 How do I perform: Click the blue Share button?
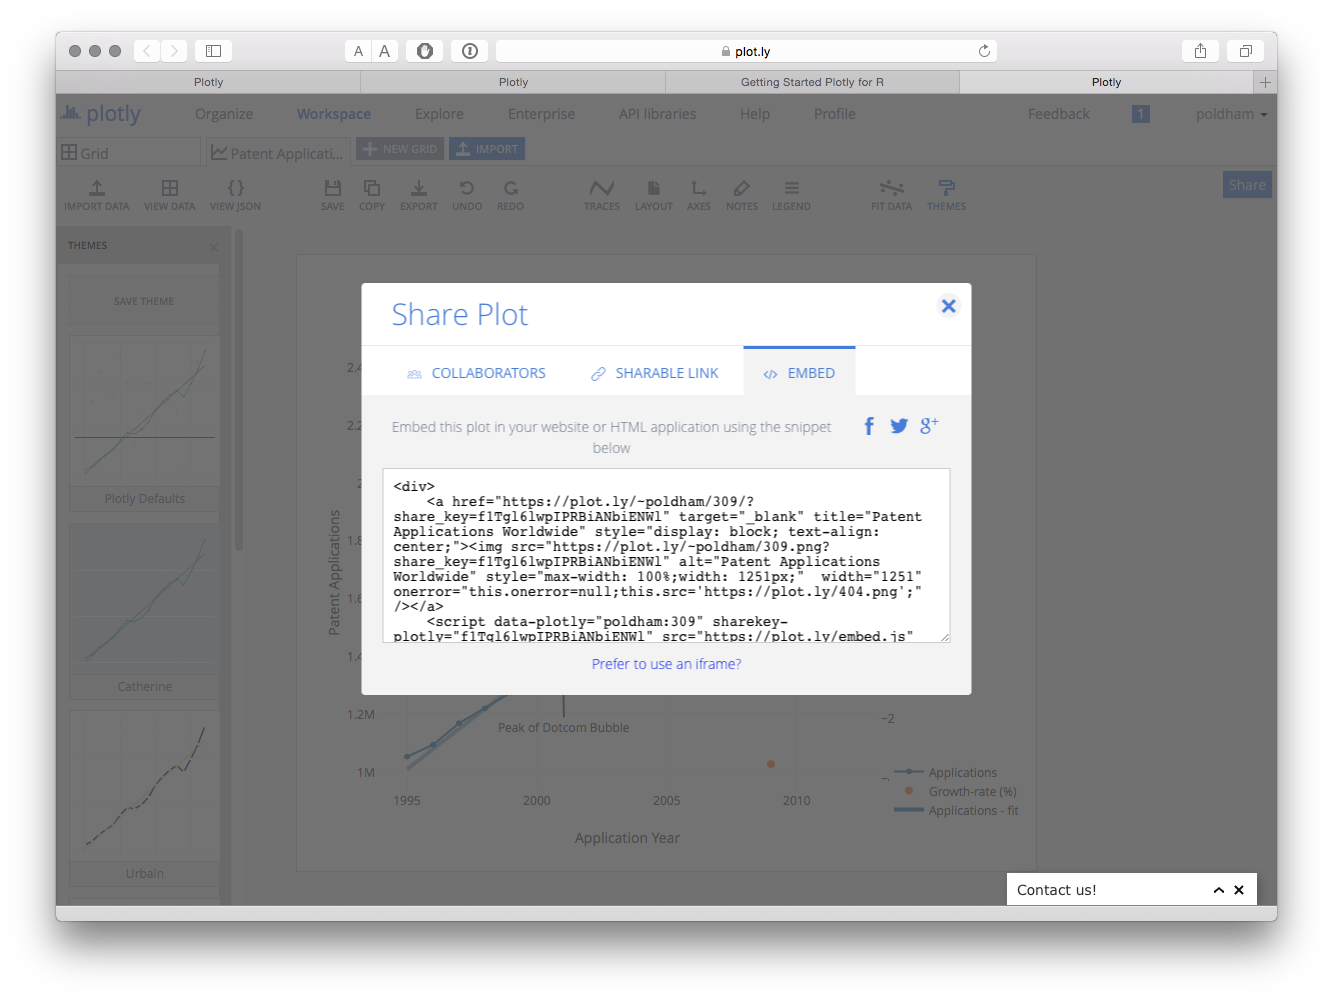click(x=1247, y=185)
